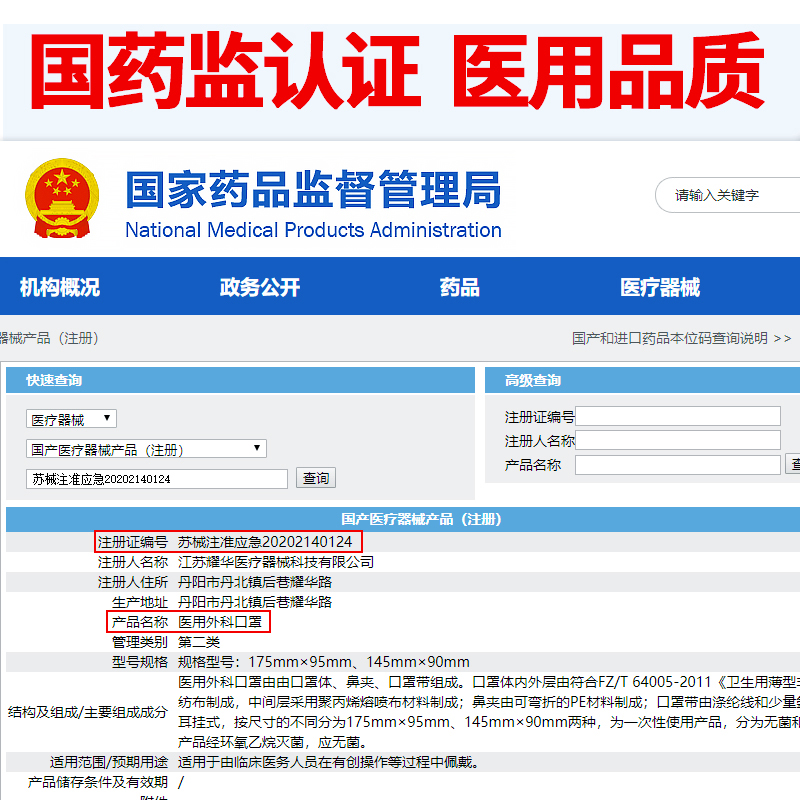Click product name 医用外科口罩
The width and height of the screenshot is (800, 800).
pos(220,622)
